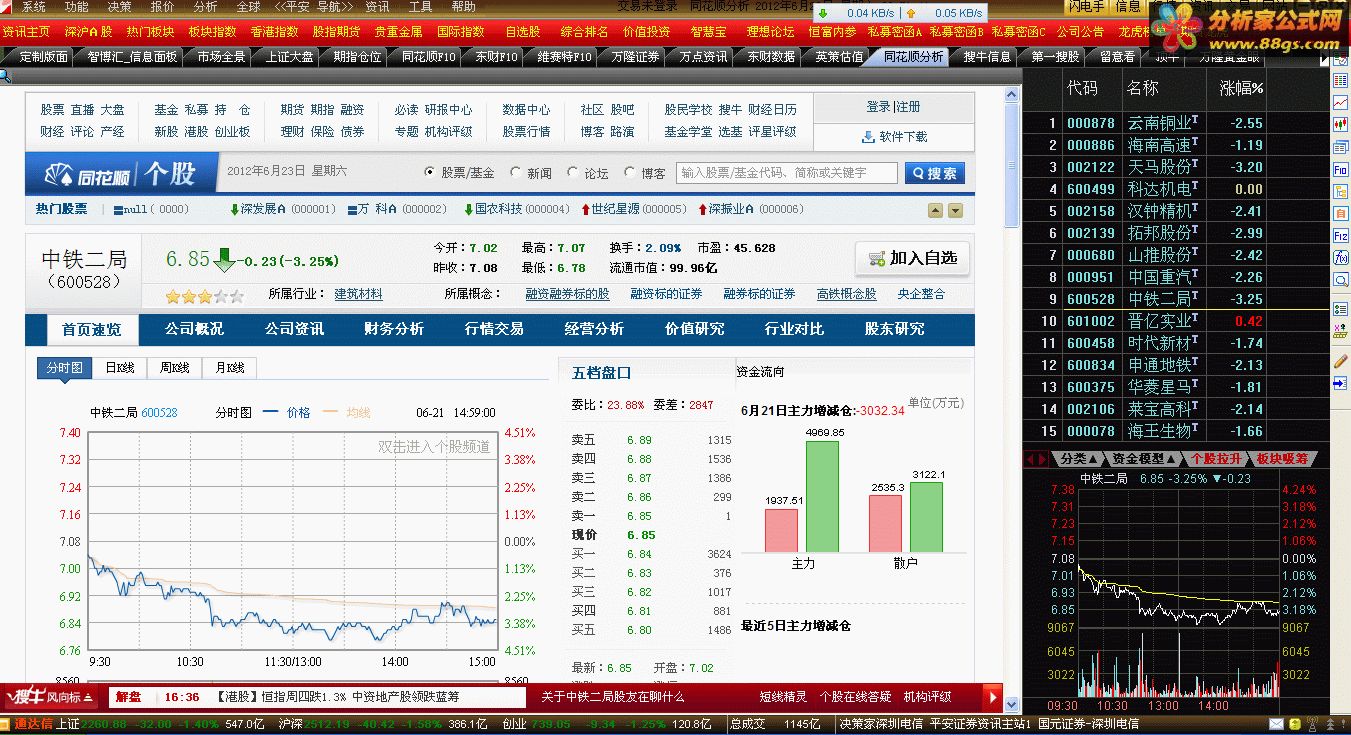This screenshot has width=1351, height=735.
Task: Click the blue exit arrow sidebar icon
Action: [x=1340, y=383]
